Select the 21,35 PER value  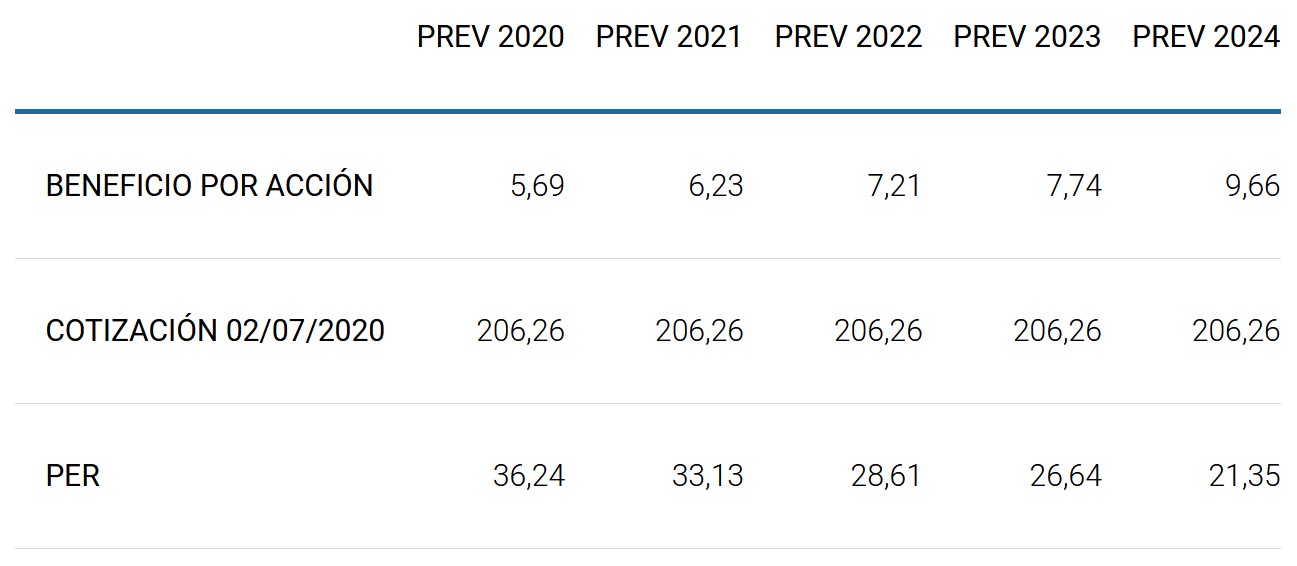[1245, 476]
